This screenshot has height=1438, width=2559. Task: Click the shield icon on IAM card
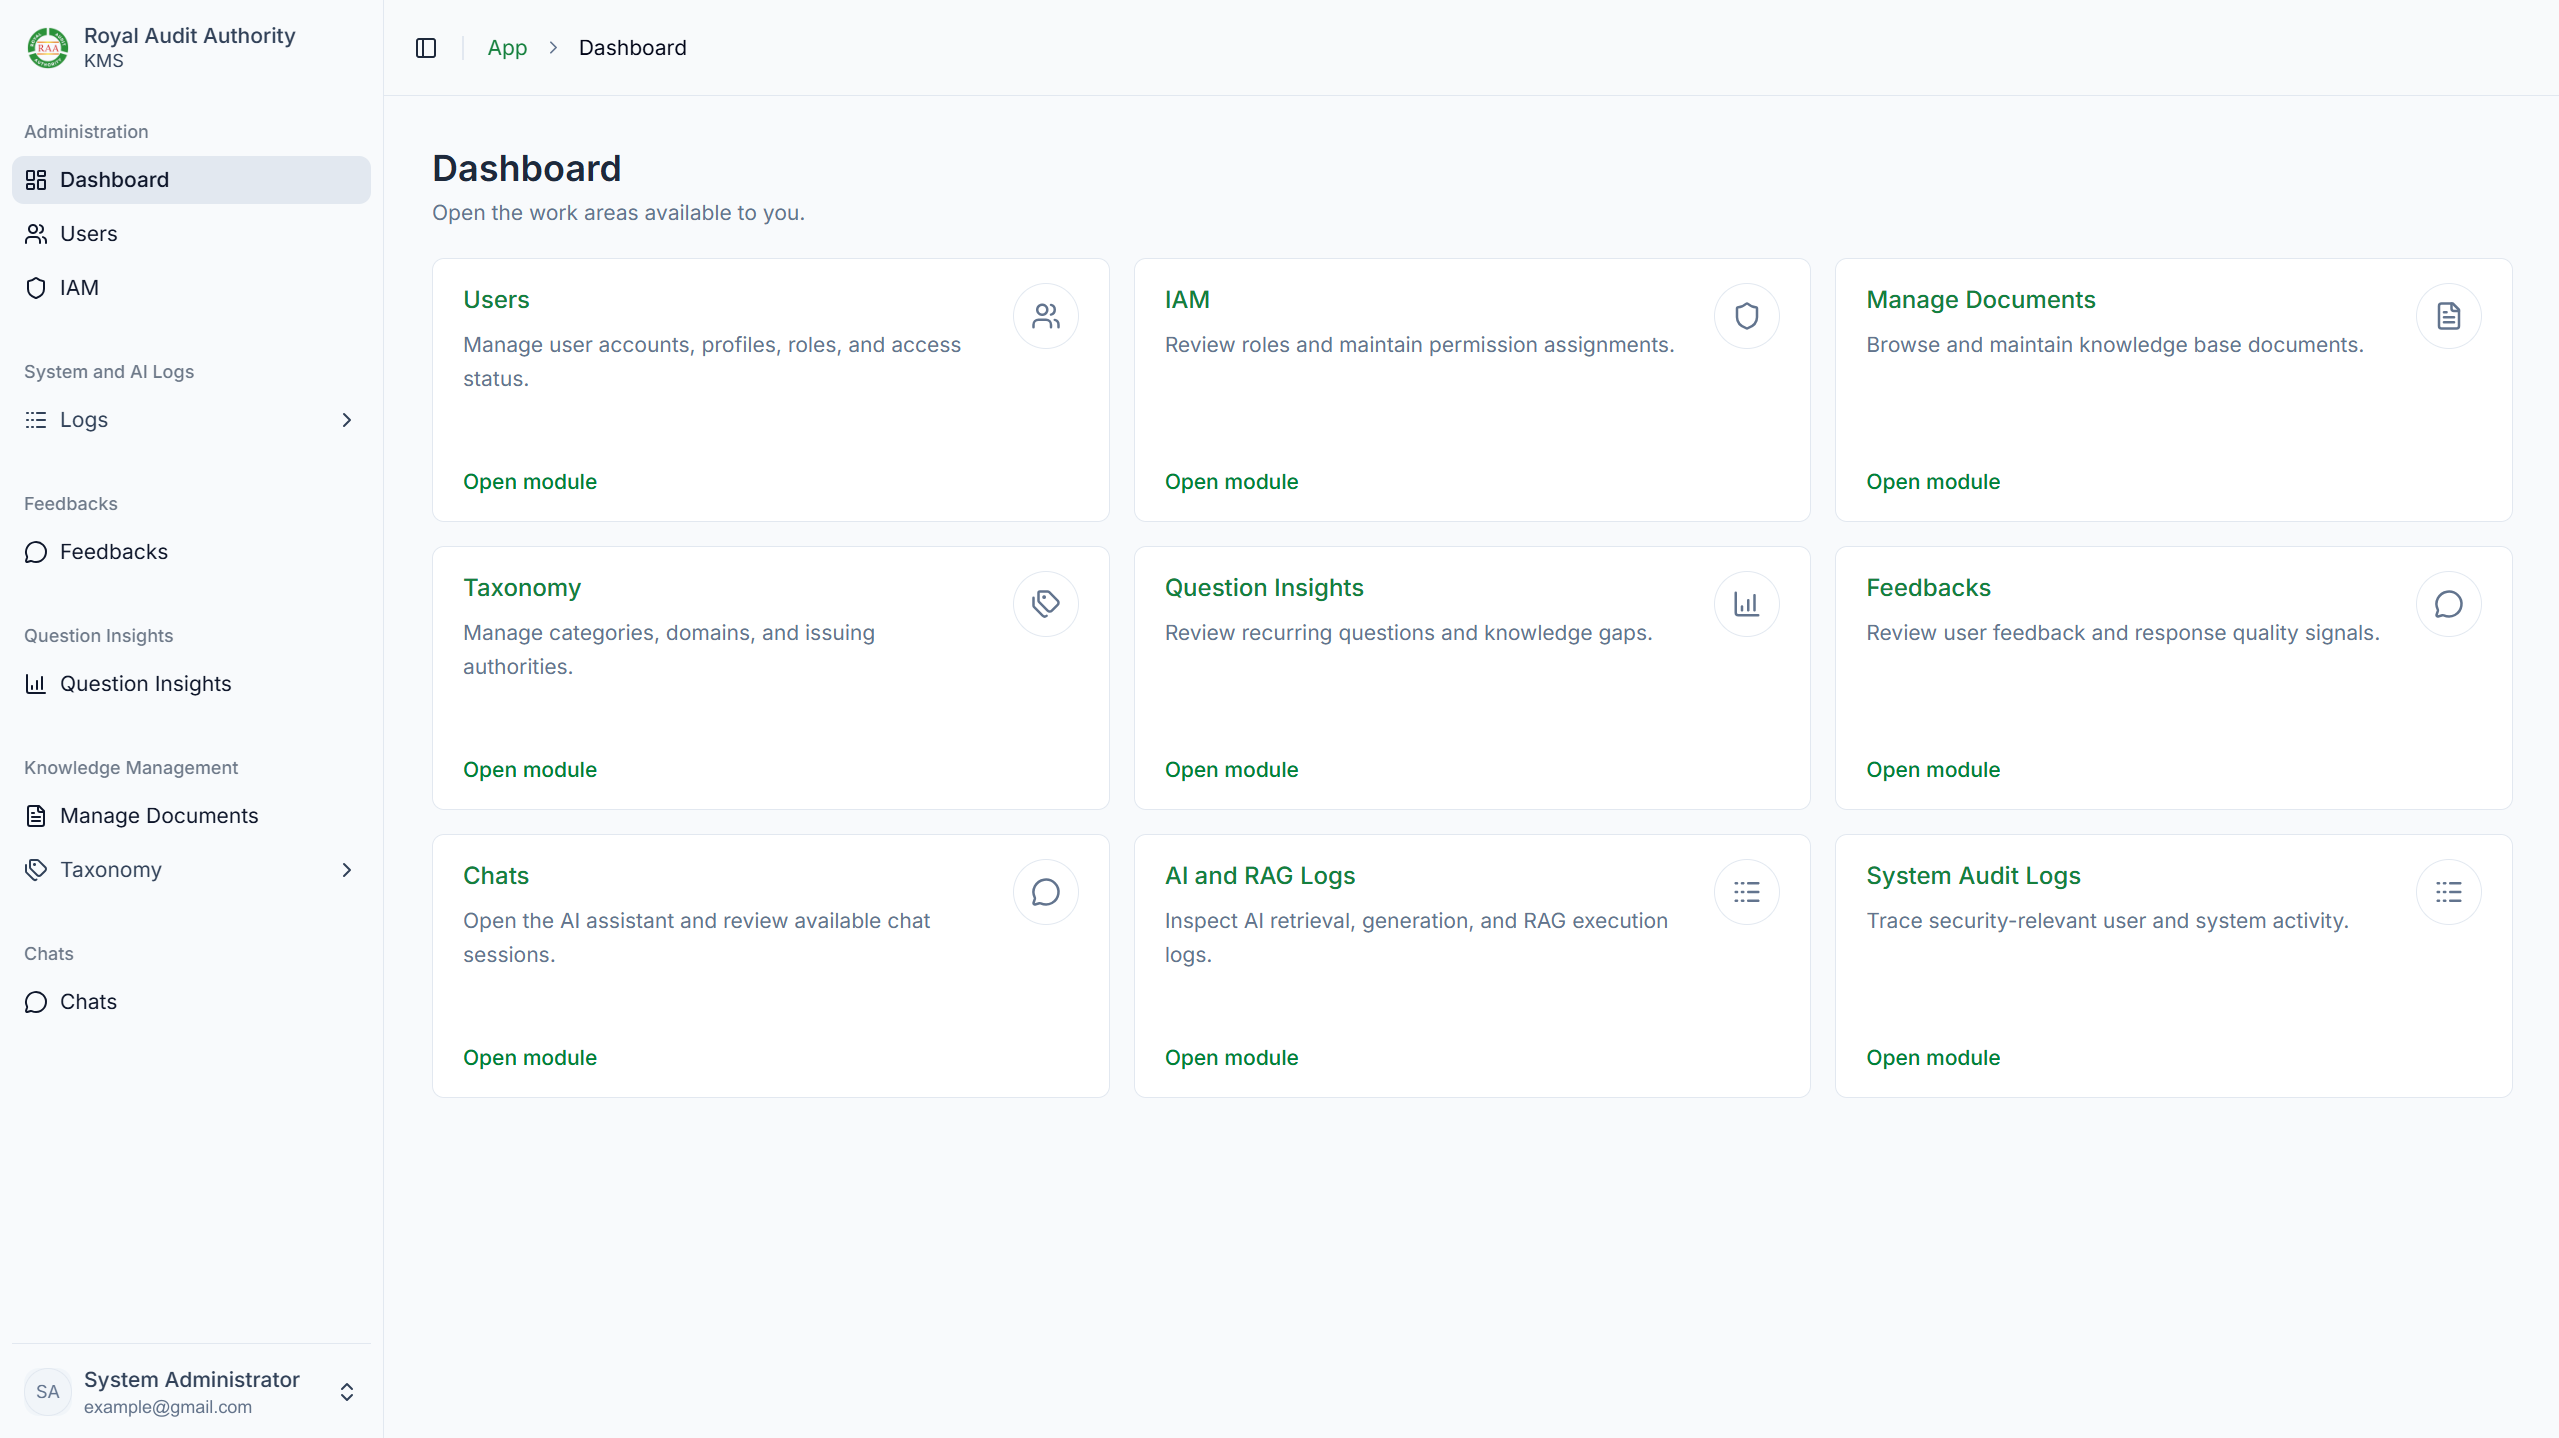tap(1747, 316)
